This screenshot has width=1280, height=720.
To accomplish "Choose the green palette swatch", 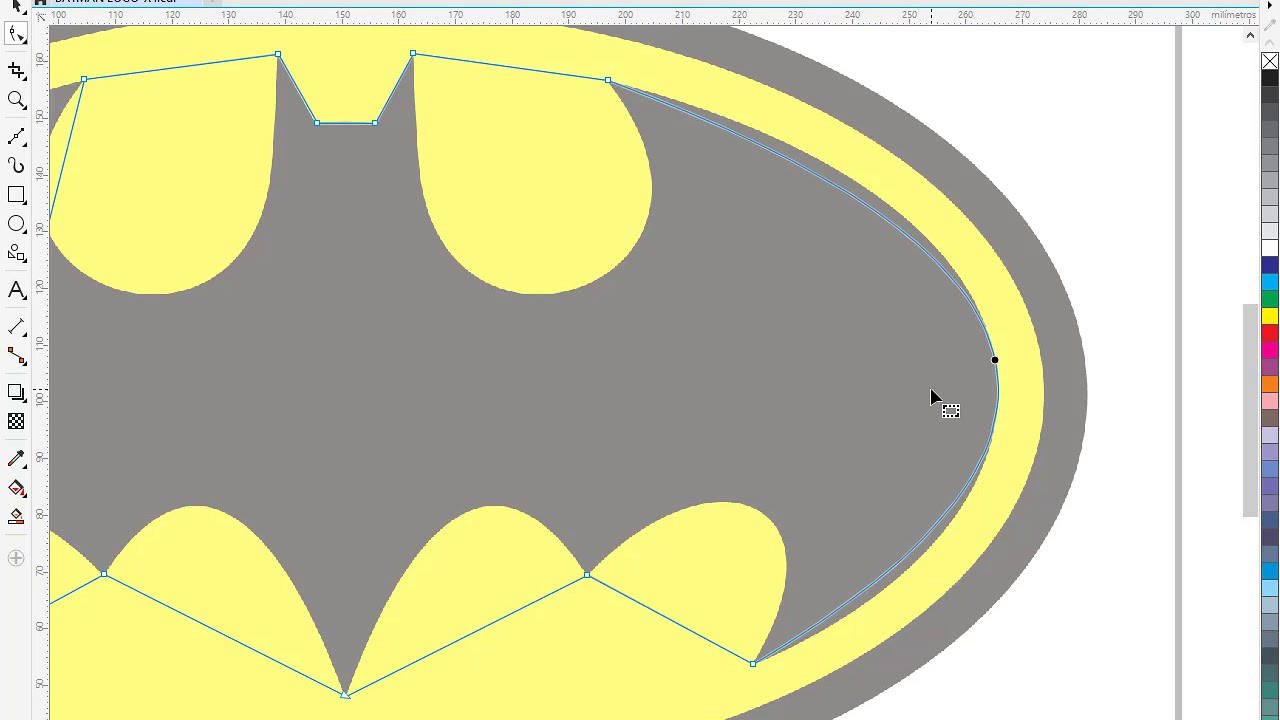I will 1270,299.
